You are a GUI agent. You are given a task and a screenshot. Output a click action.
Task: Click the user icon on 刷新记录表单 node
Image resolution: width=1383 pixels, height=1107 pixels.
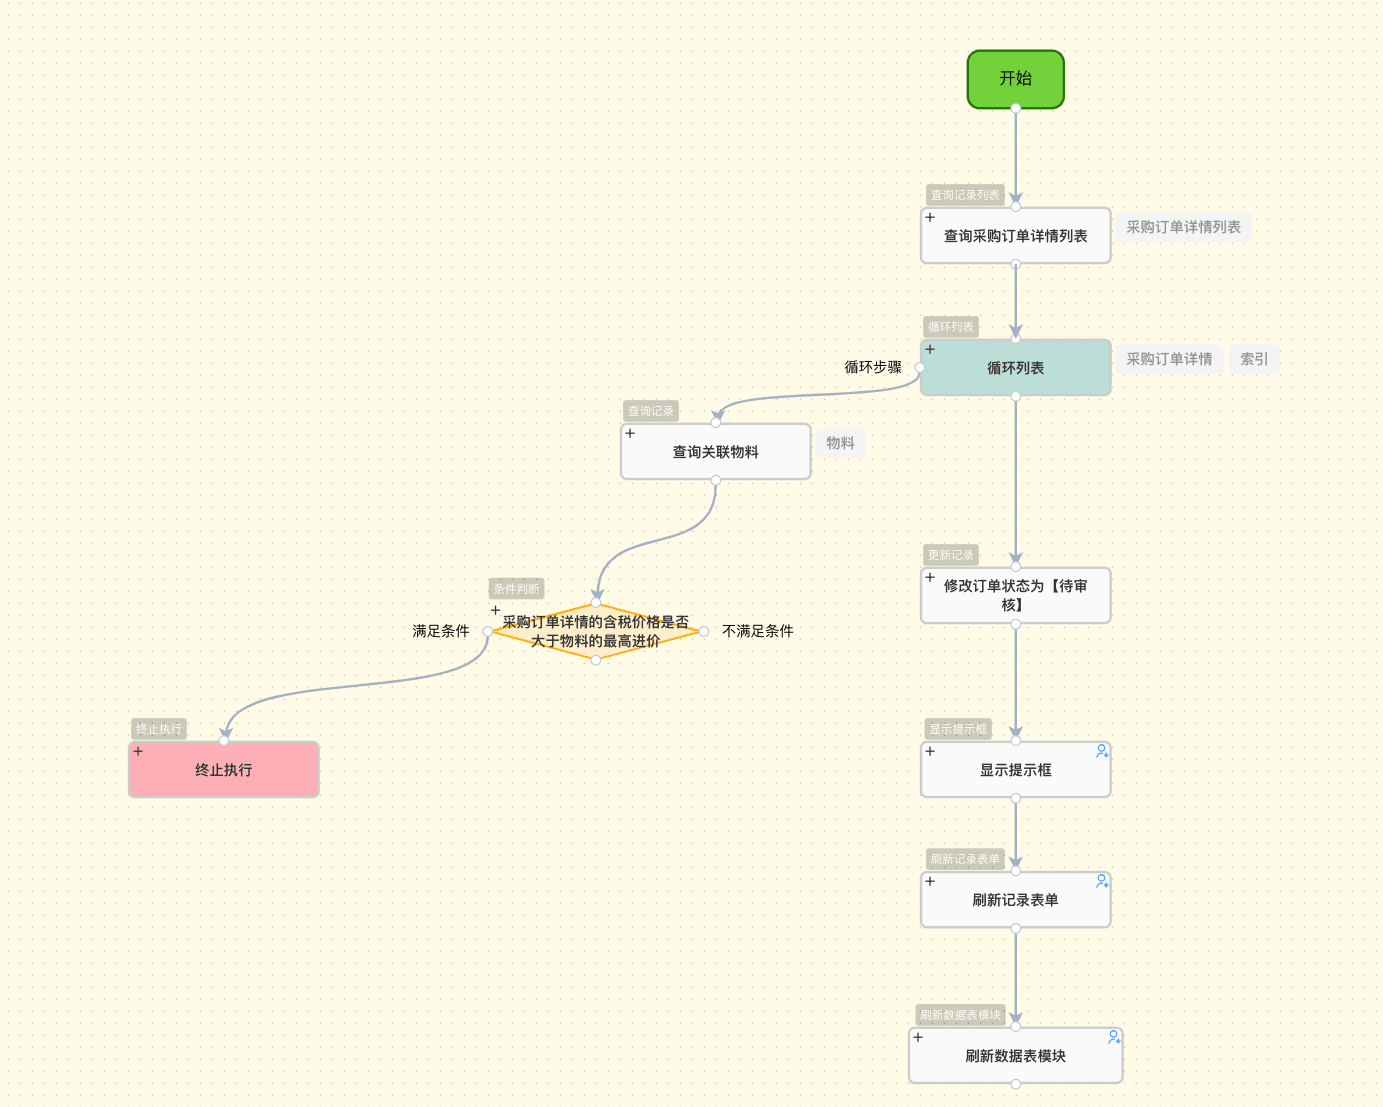[x=1102, y=881]
